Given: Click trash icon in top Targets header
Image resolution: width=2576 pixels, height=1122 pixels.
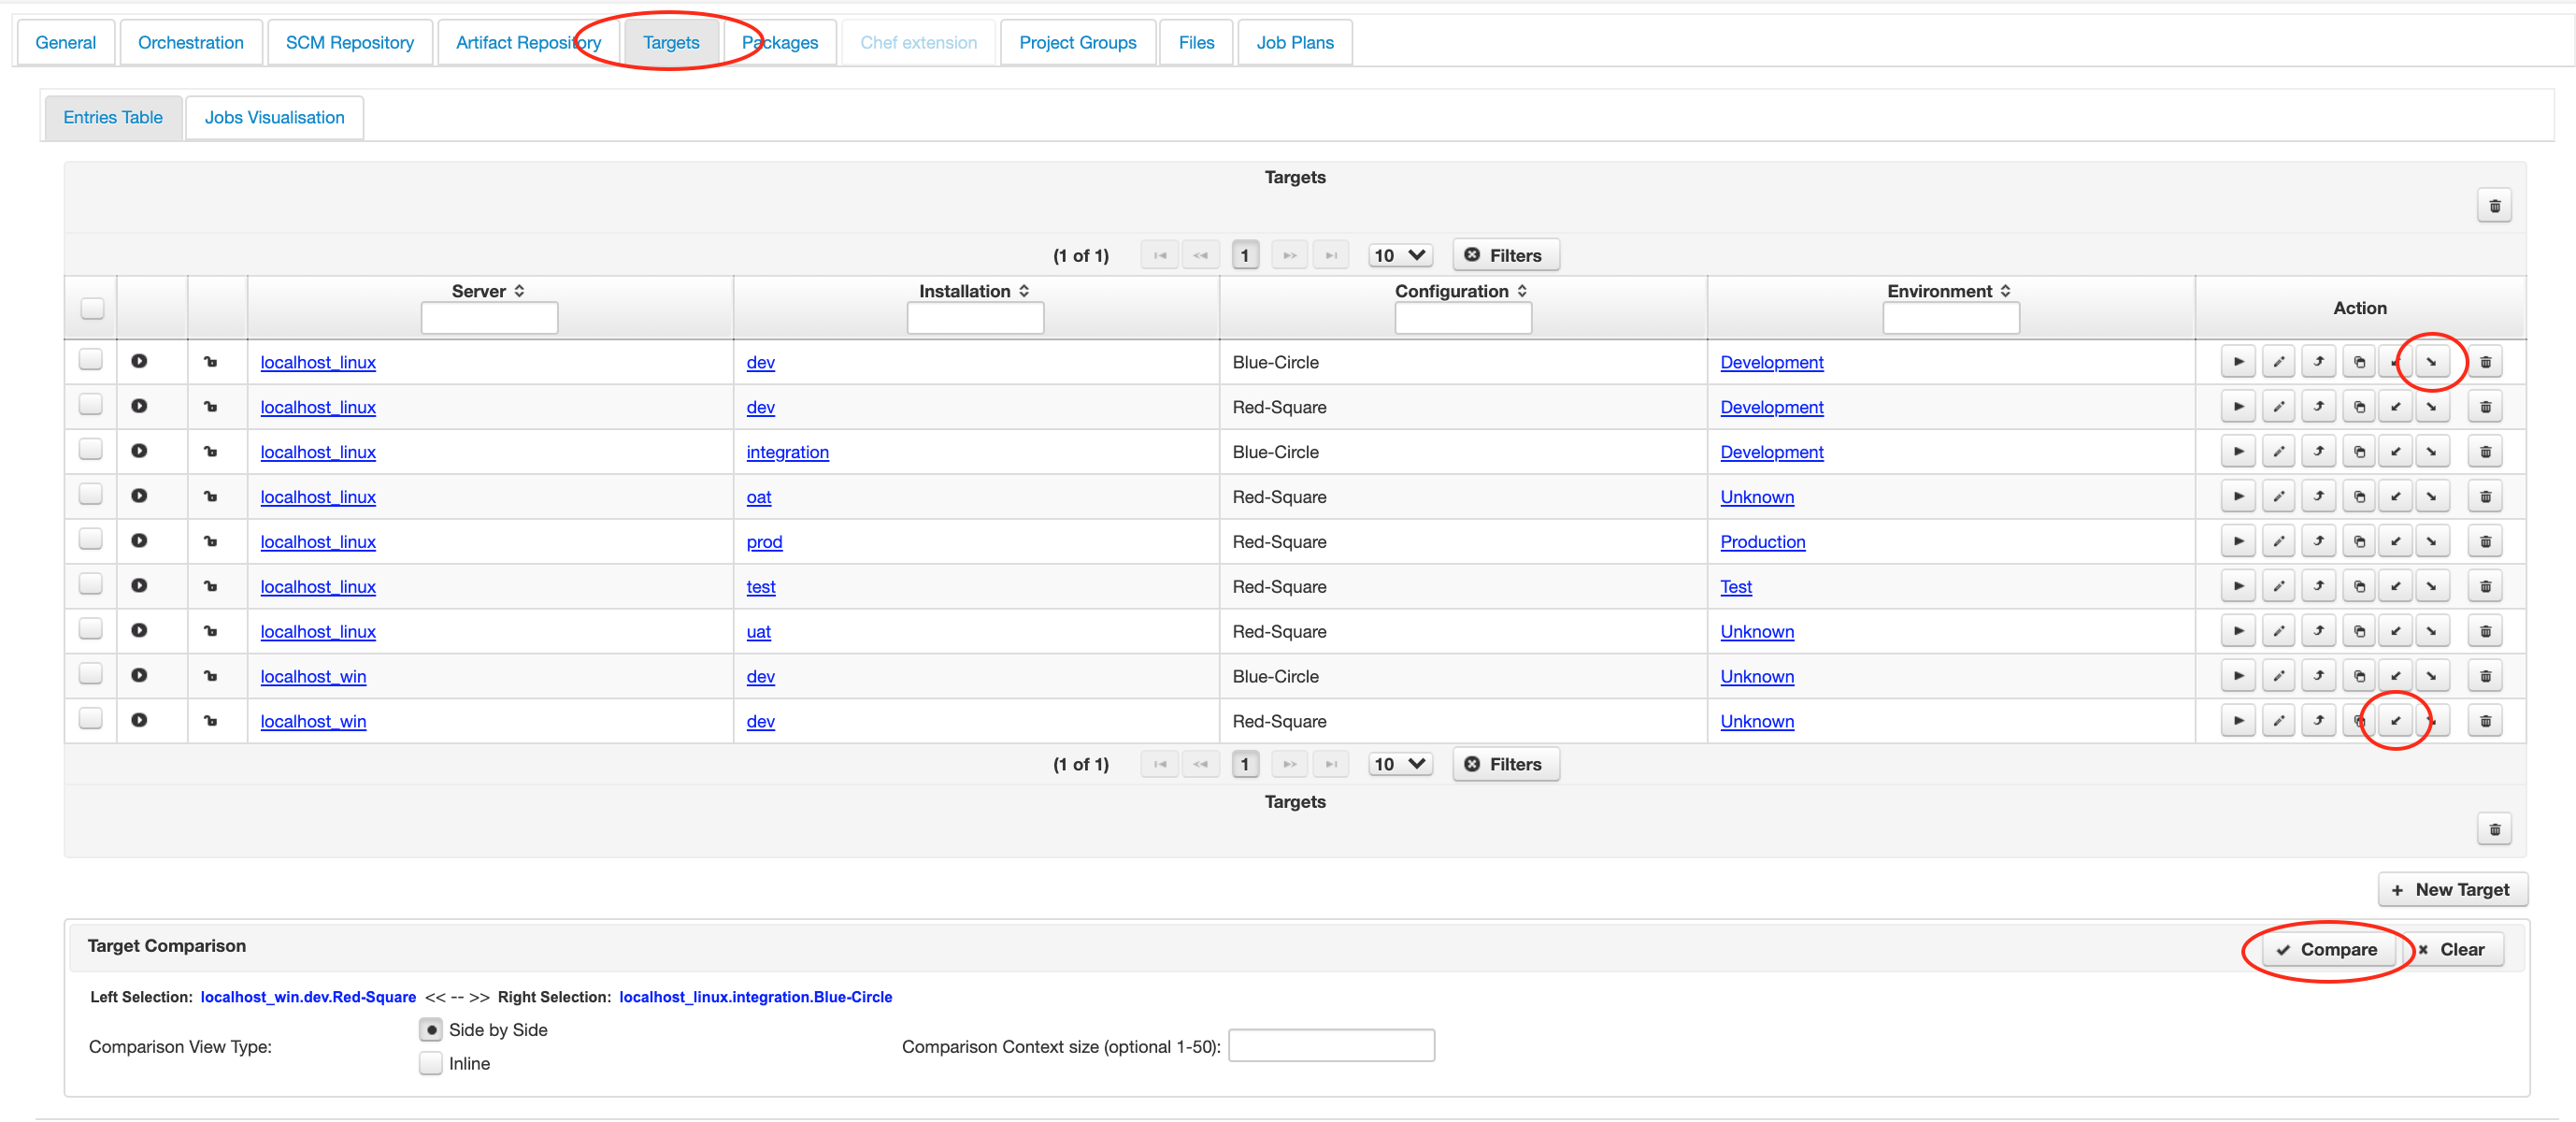Looking at the screenshot, I should 2494,206.
